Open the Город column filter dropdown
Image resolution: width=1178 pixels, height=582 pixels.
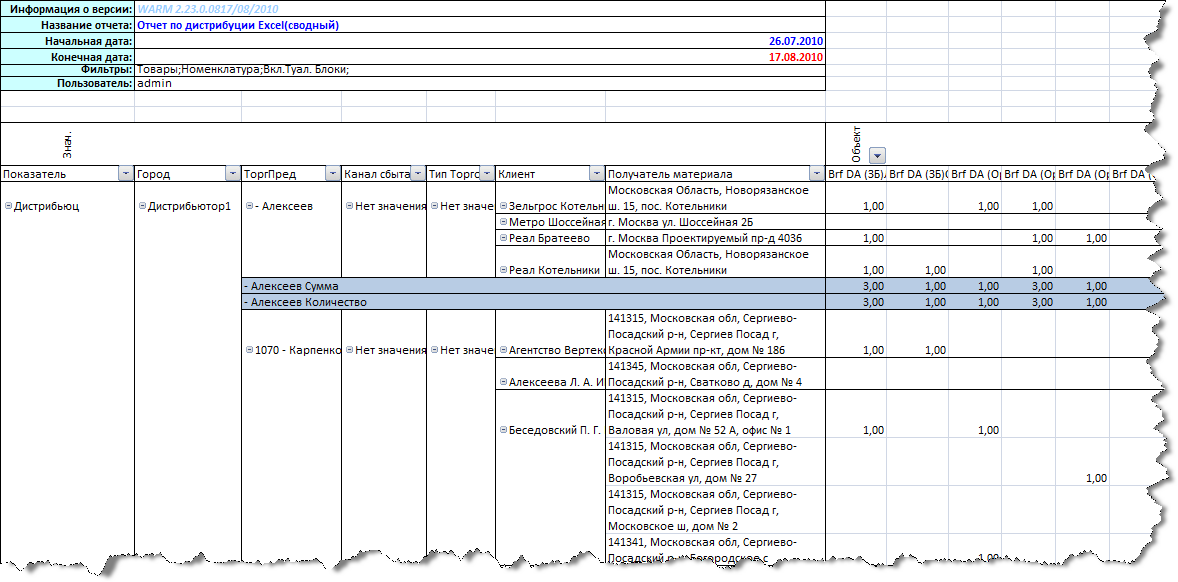(232, 174)
